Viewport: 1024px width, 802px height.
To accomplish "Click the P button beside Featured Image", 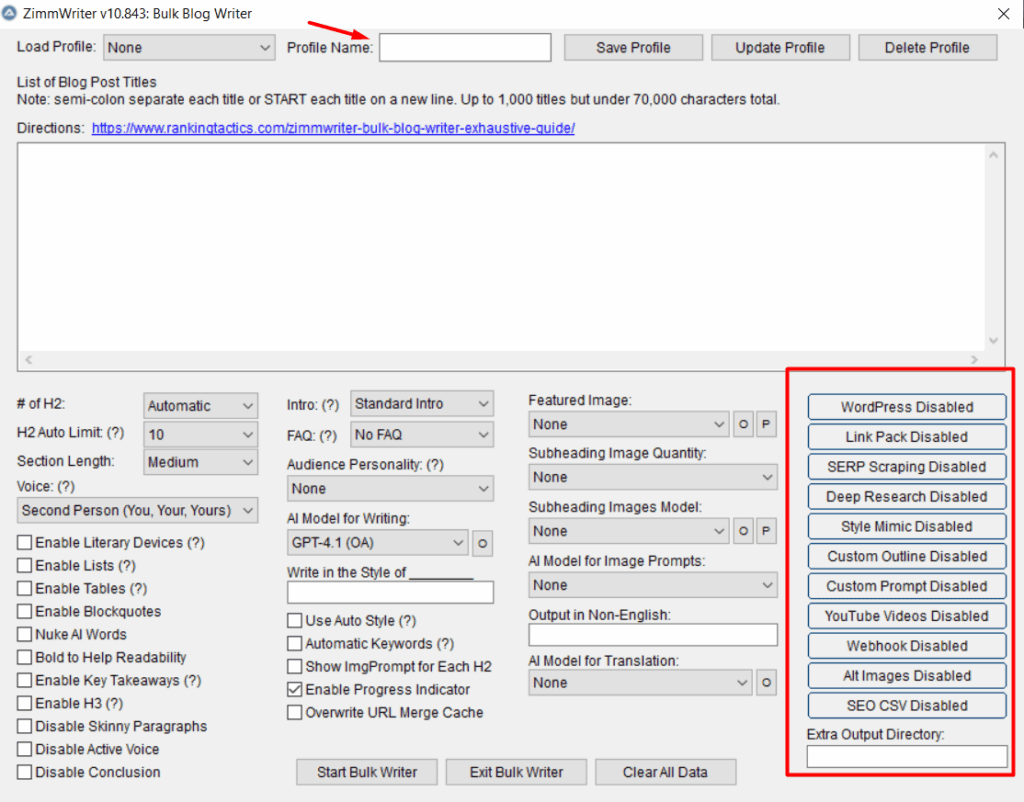I will click(x=766, y=424).
